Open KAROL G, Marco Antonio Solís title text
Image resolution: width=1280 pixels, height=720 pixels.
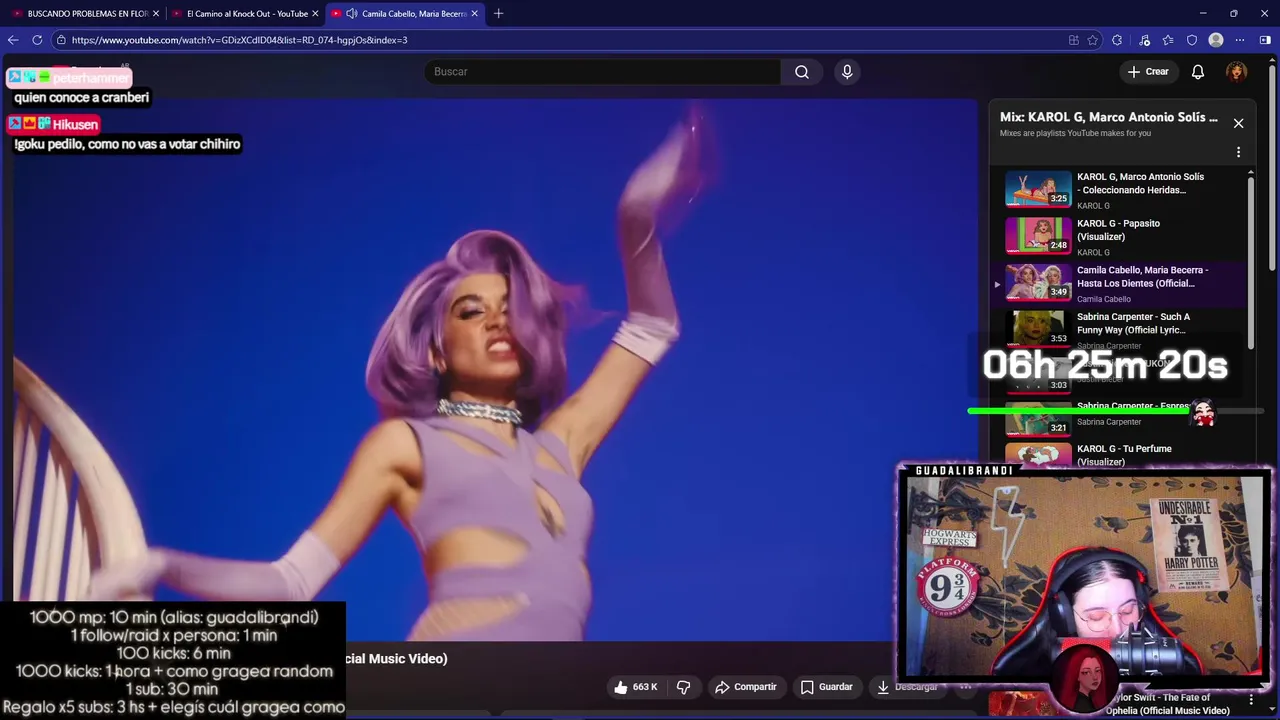(x=1140, y=183)
